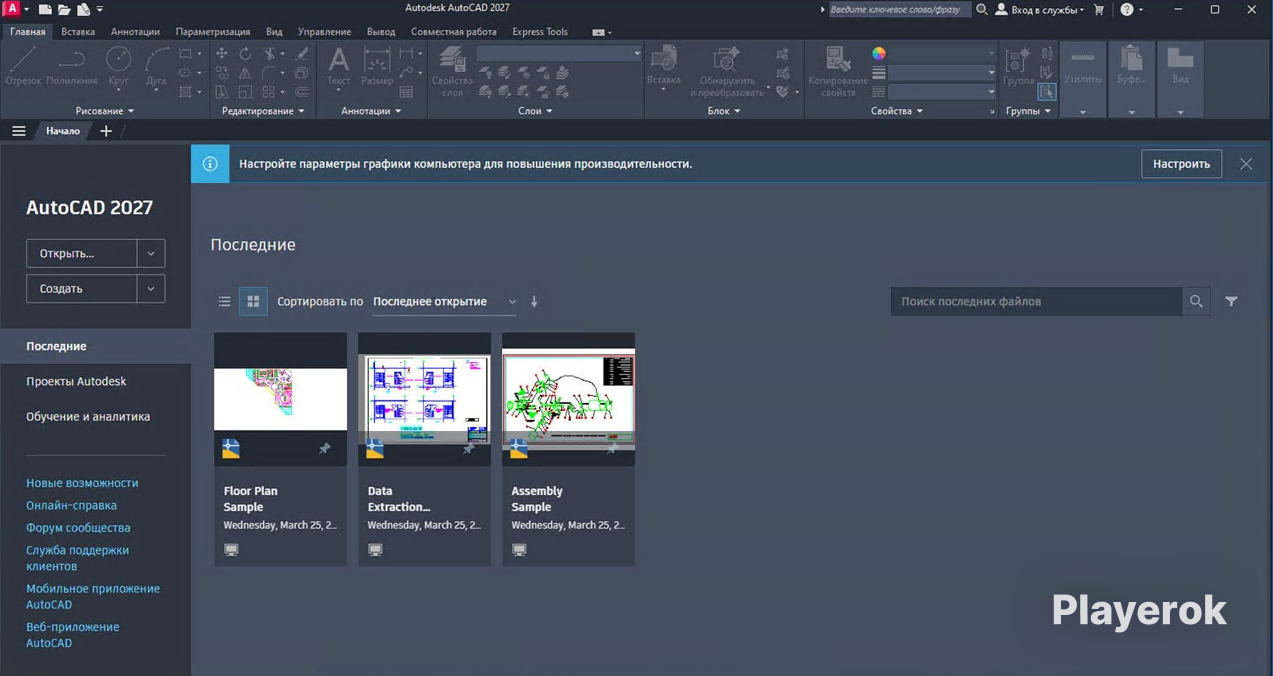Screen dimensions: 1273x676
Task: Select Обучение и аналитика in the sidebar
Action: tap(88, 417)
